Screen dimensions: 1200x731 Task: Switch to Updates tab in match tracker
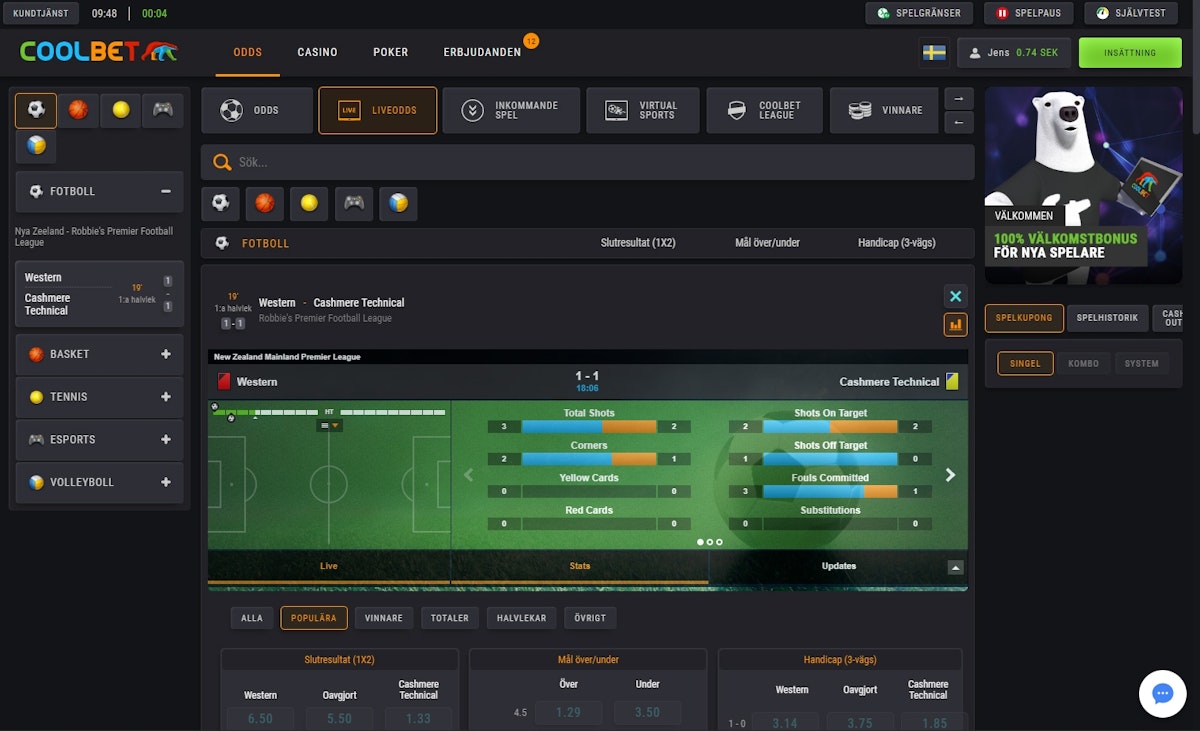(838, 566)
